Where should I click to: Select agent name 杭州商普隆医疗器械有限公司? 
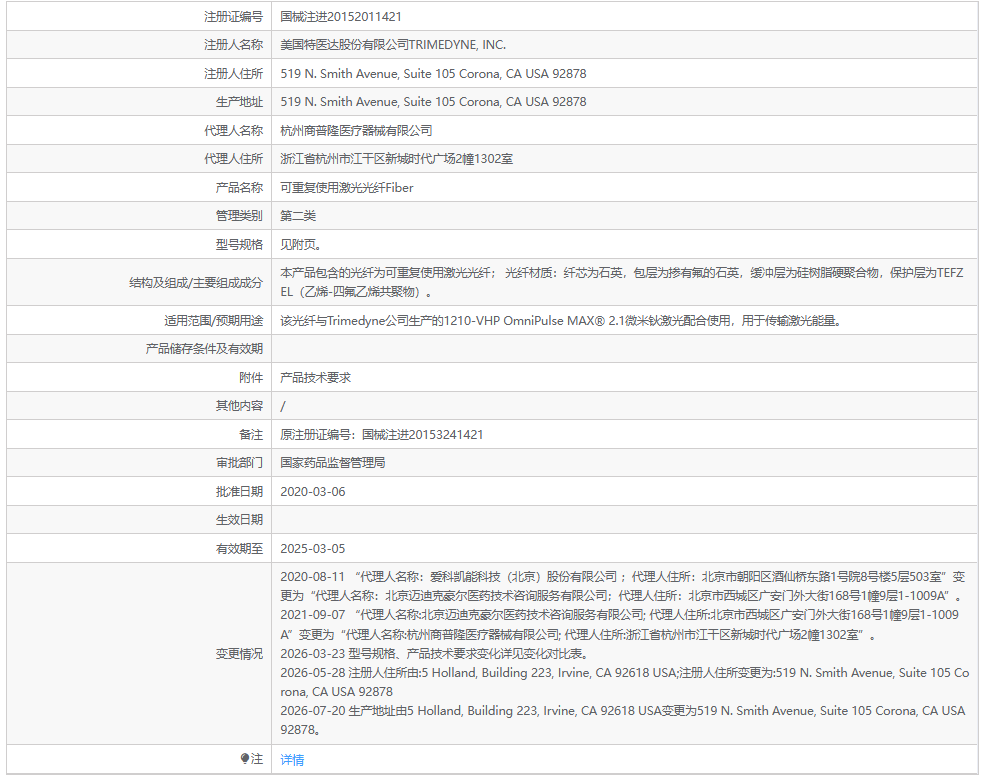click(x=357, y=131)
